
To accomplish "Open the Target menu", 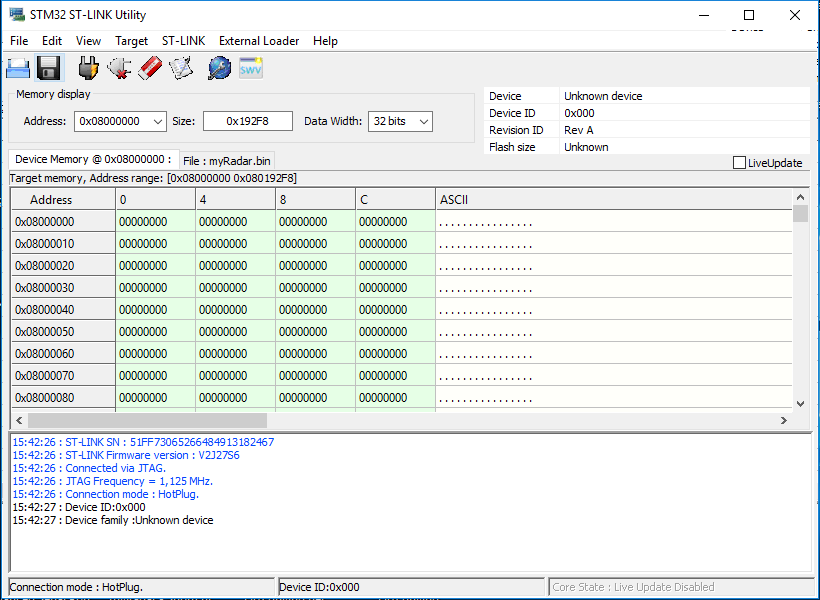I will 131,41.
